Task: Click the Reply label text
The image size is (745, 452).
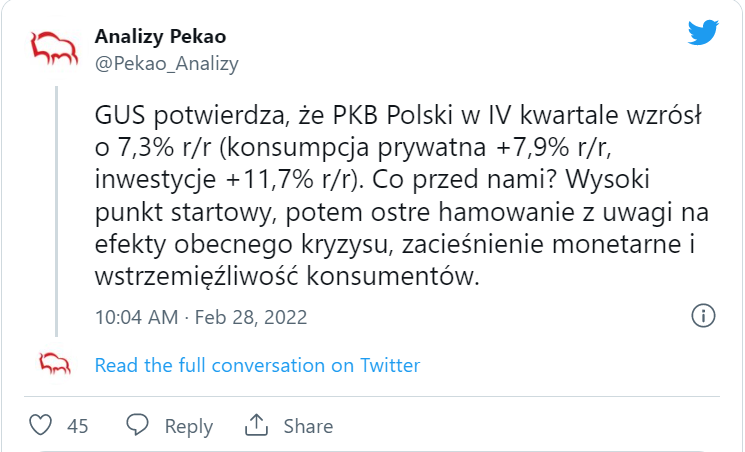Action: coord(189,426)
